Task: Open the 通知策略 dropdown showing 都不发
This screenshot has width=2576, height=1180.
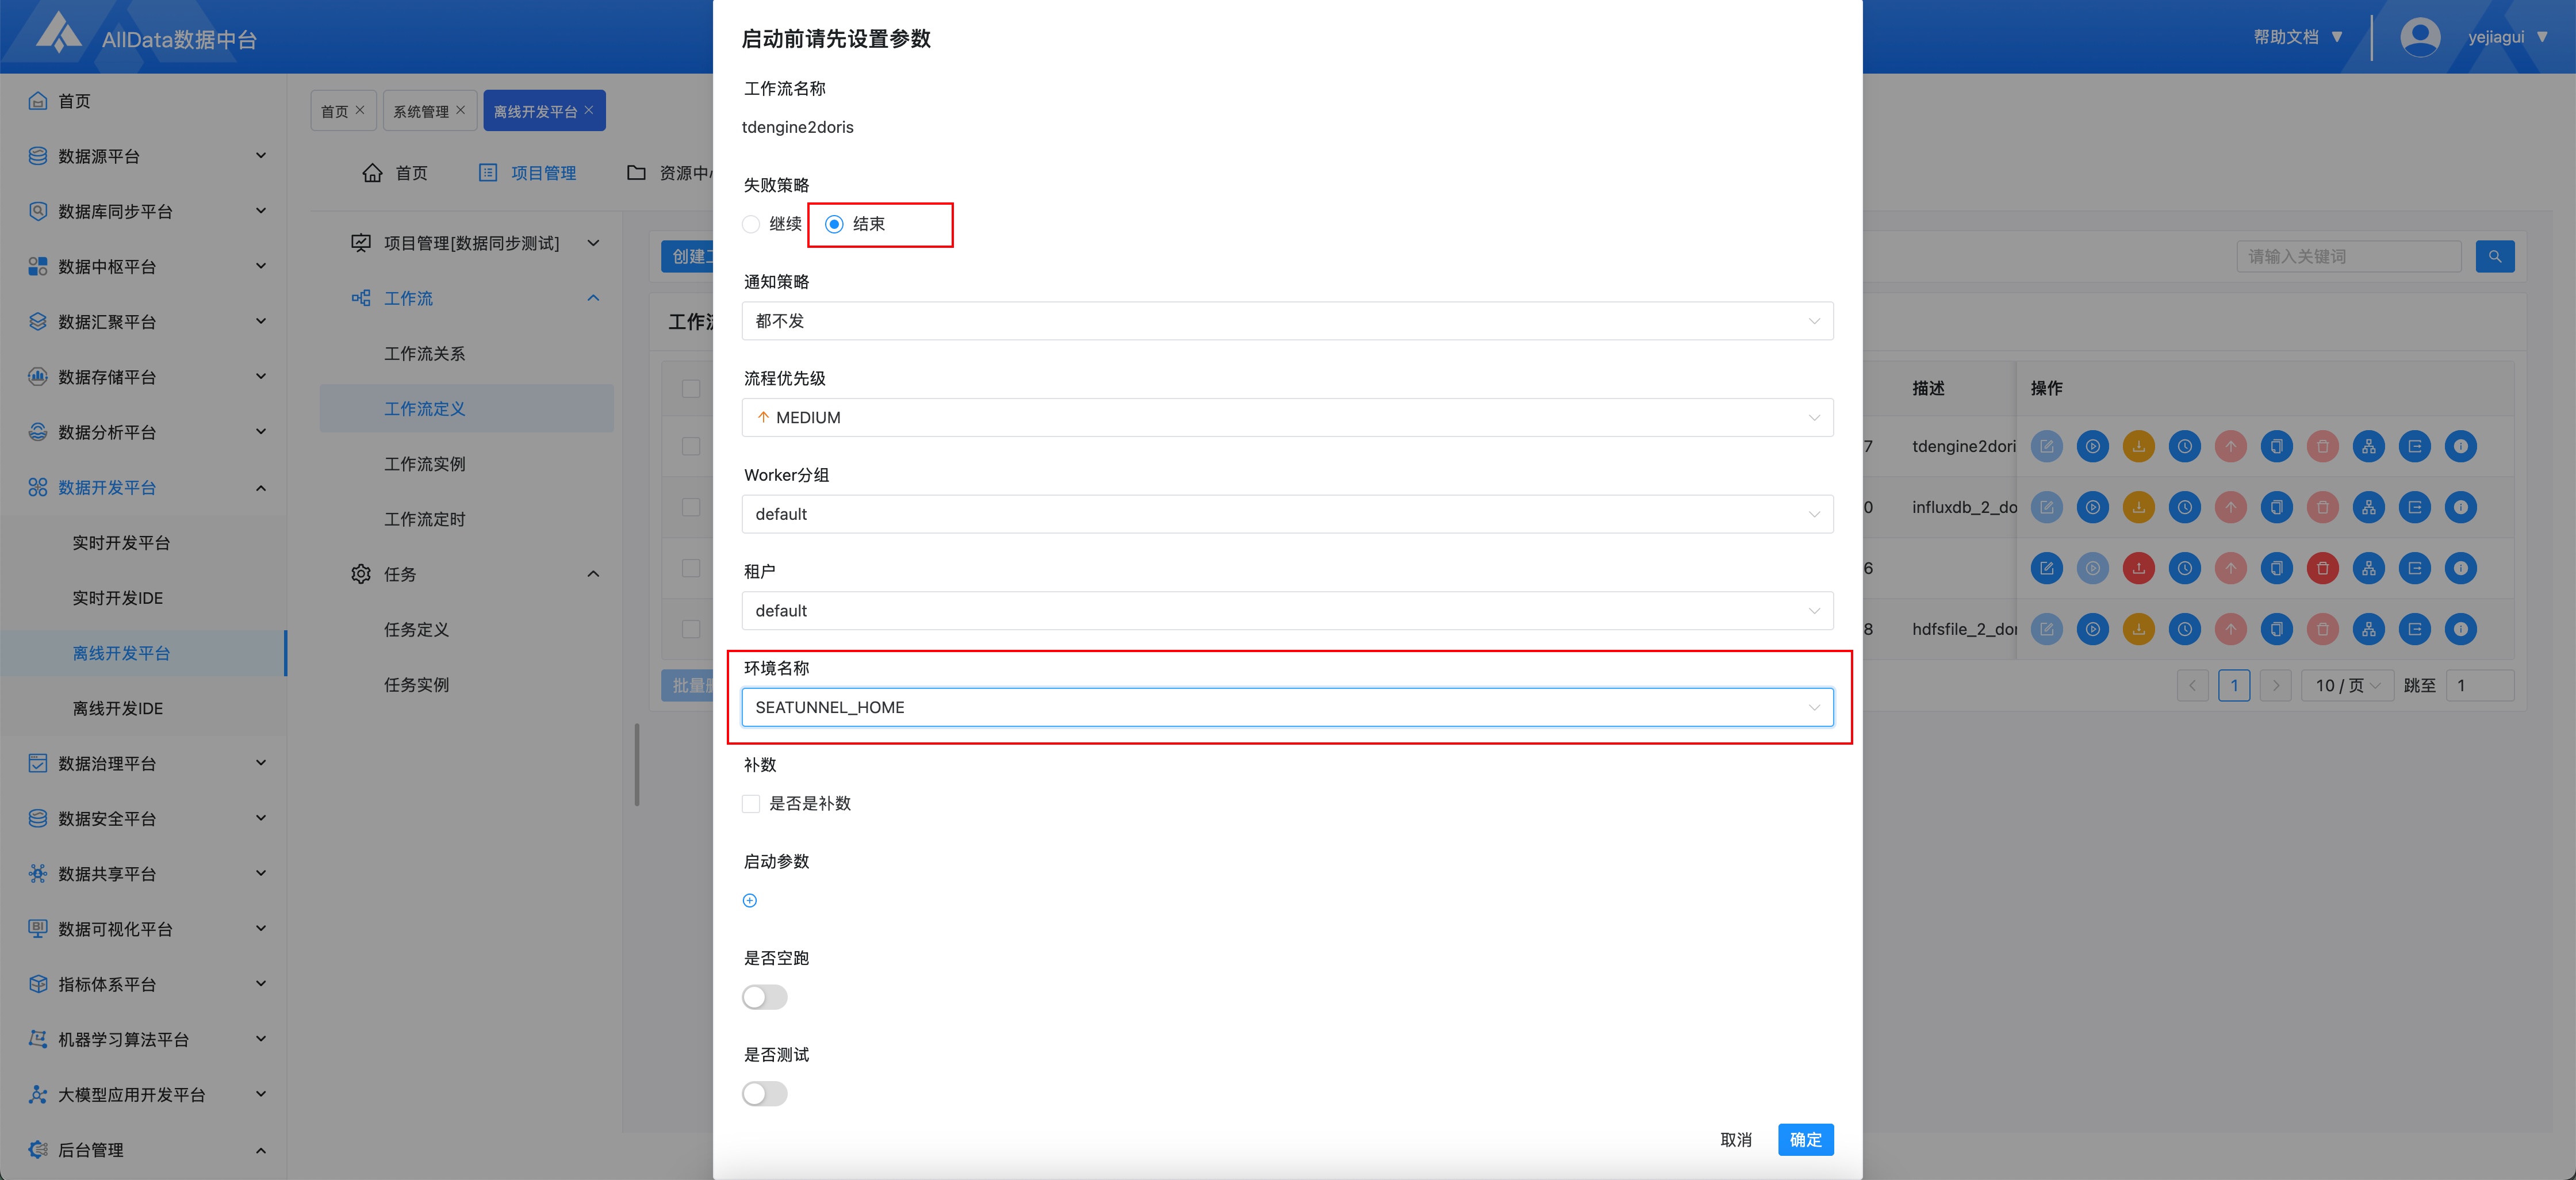Action: click(1286, 321)
